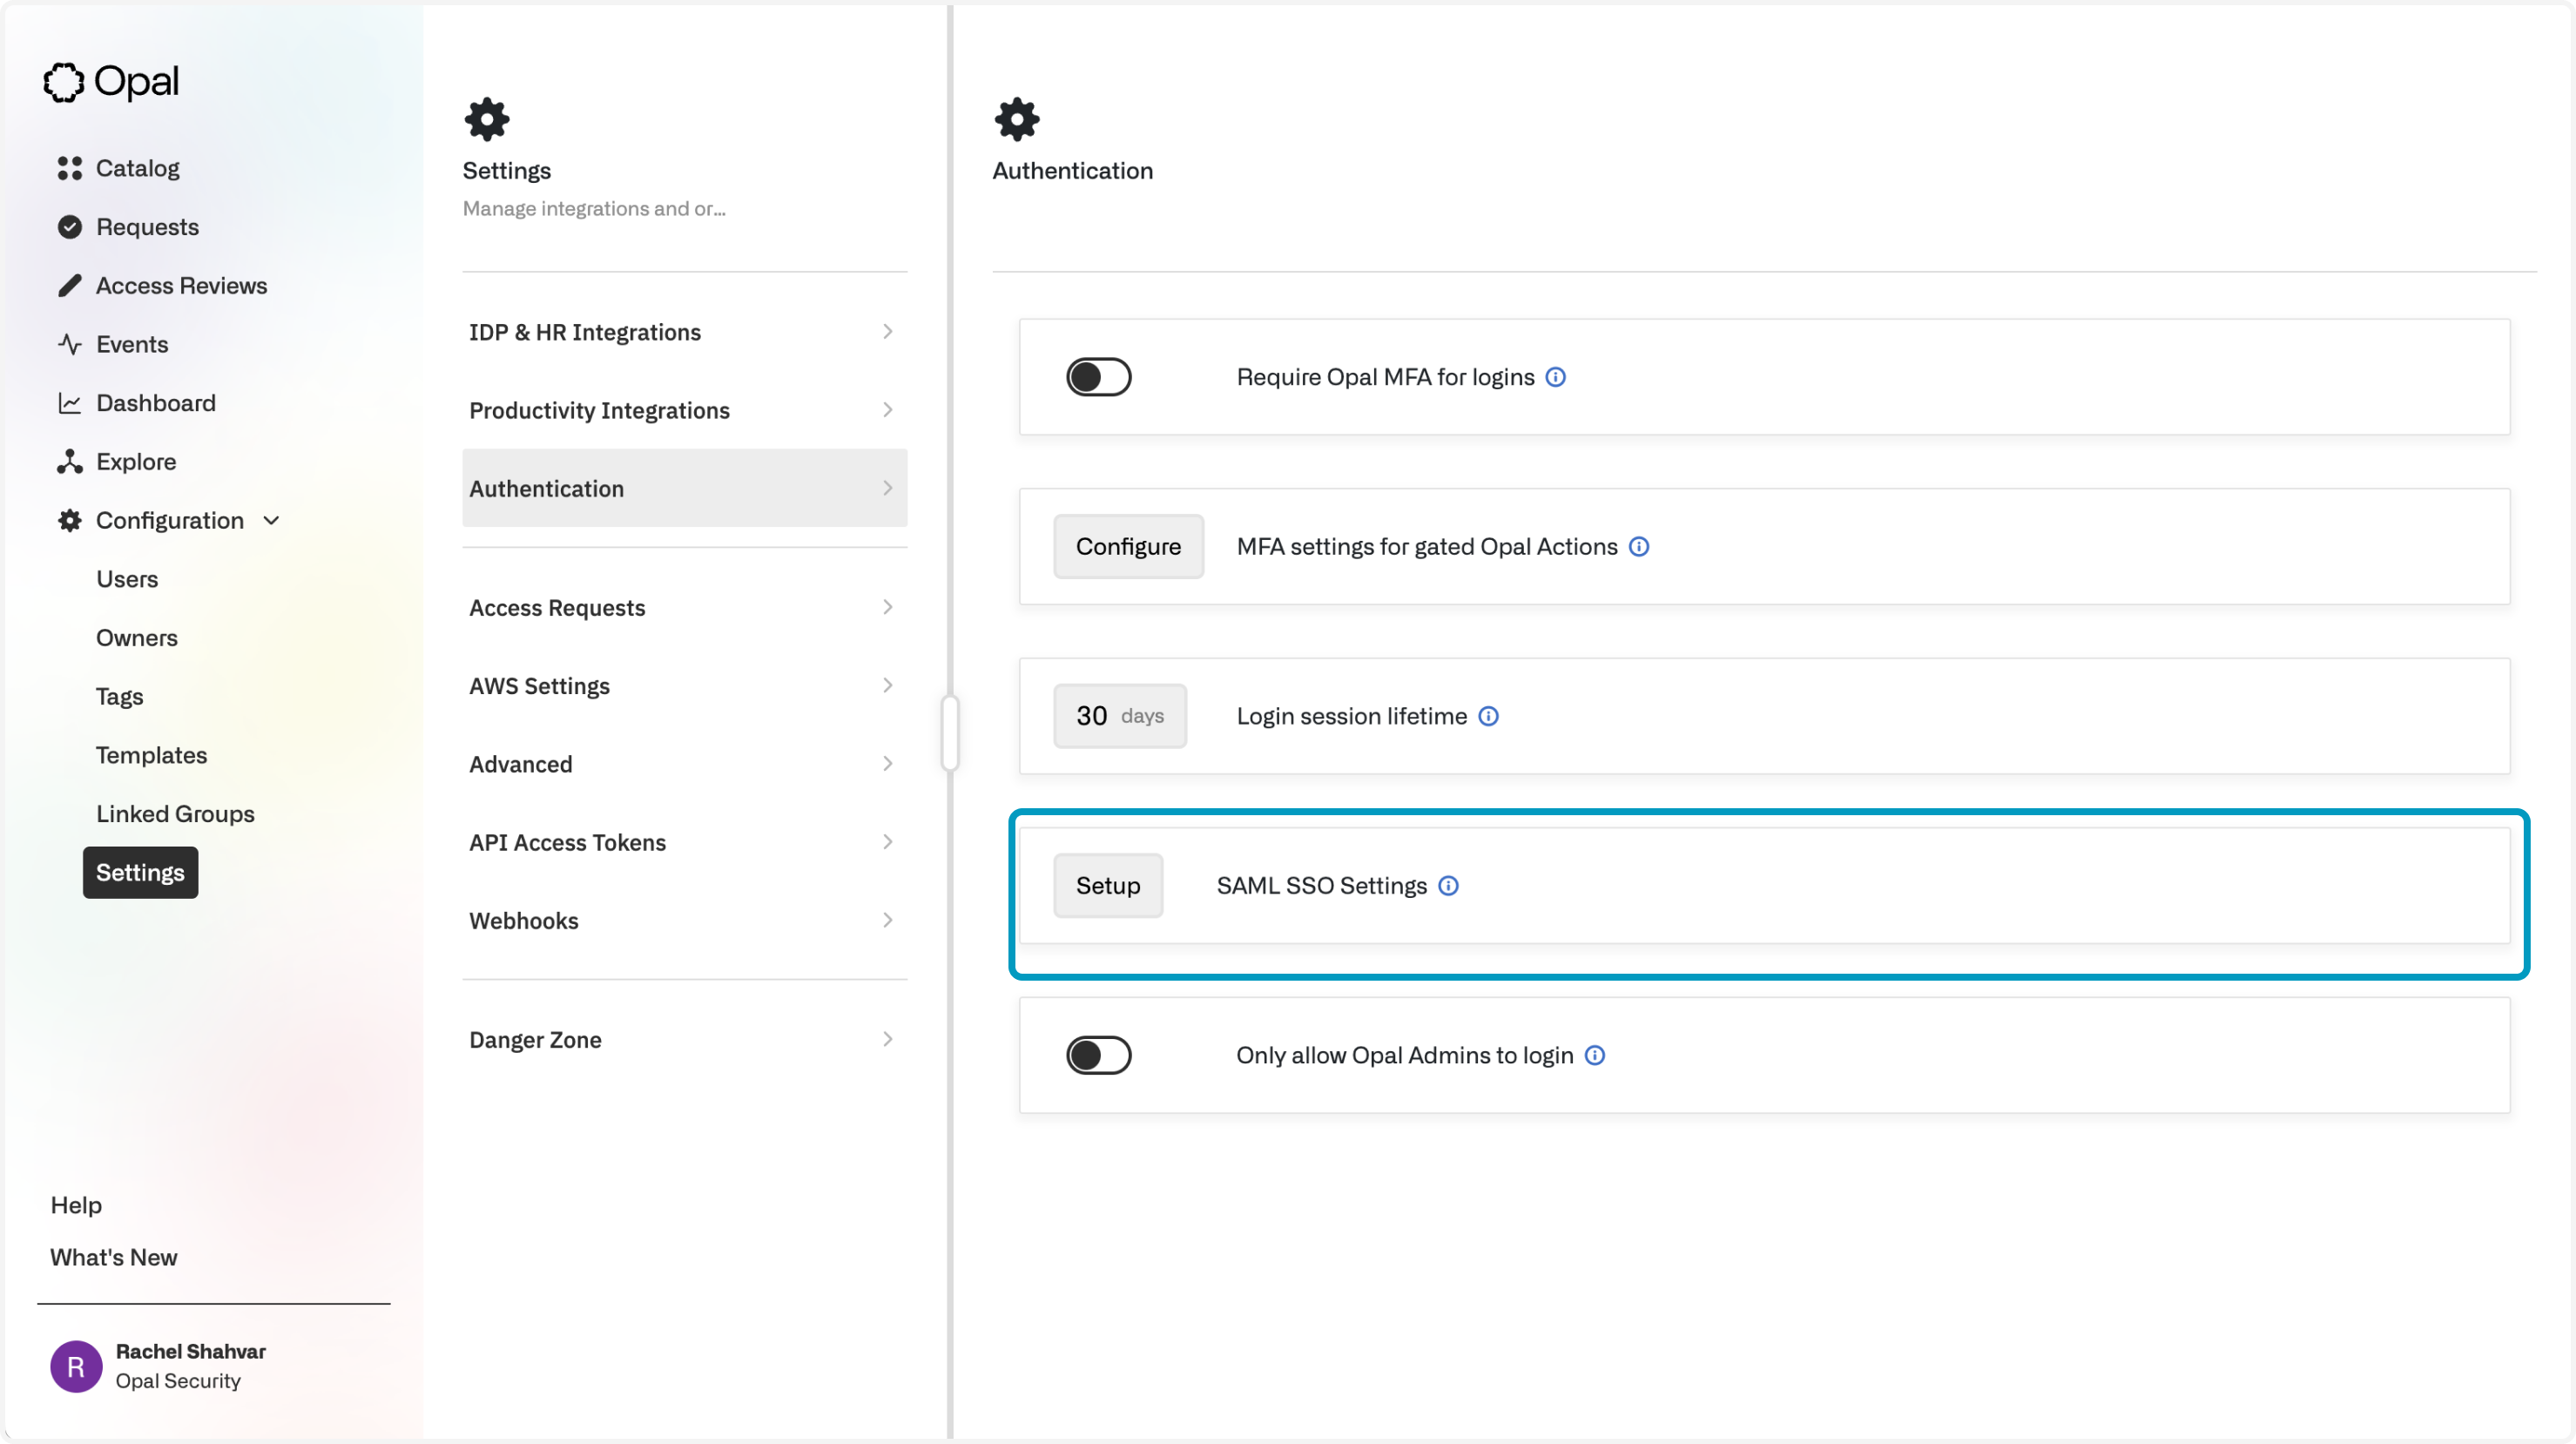2576x1444 pixels.
Task: Click chevron on Access Requests row
Action: [888, 607]
